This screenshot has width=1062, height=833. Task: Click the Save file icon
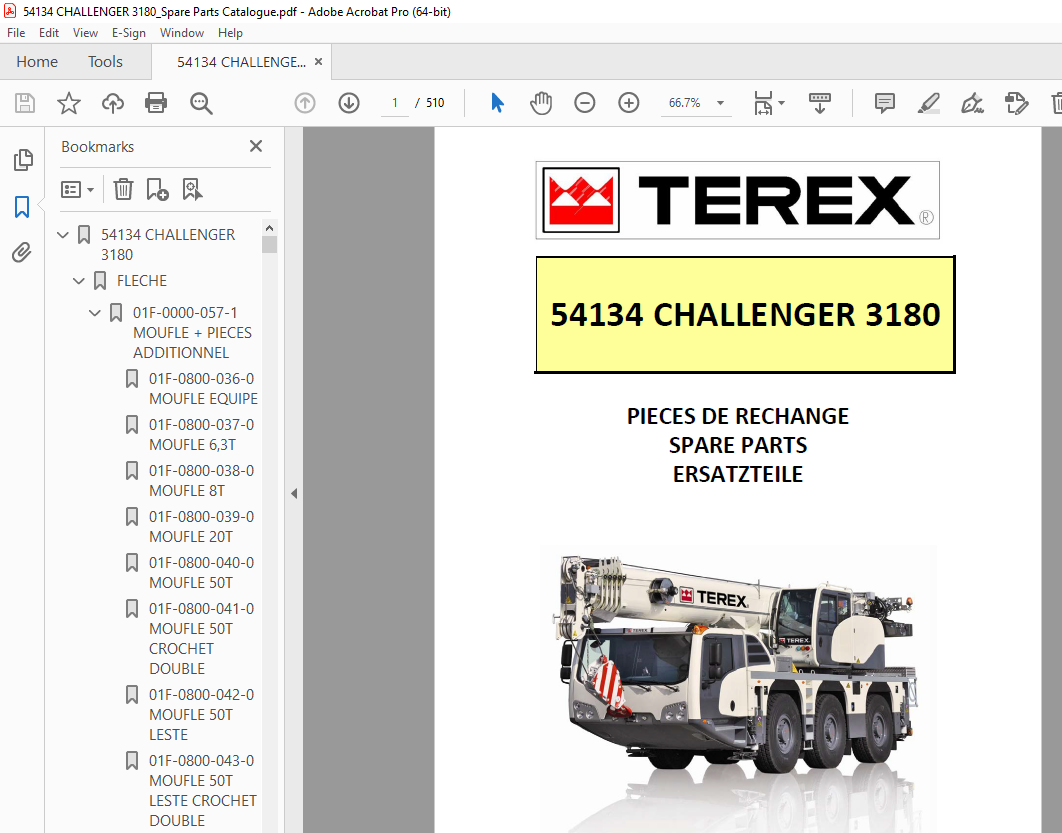(x=25, y=103)
